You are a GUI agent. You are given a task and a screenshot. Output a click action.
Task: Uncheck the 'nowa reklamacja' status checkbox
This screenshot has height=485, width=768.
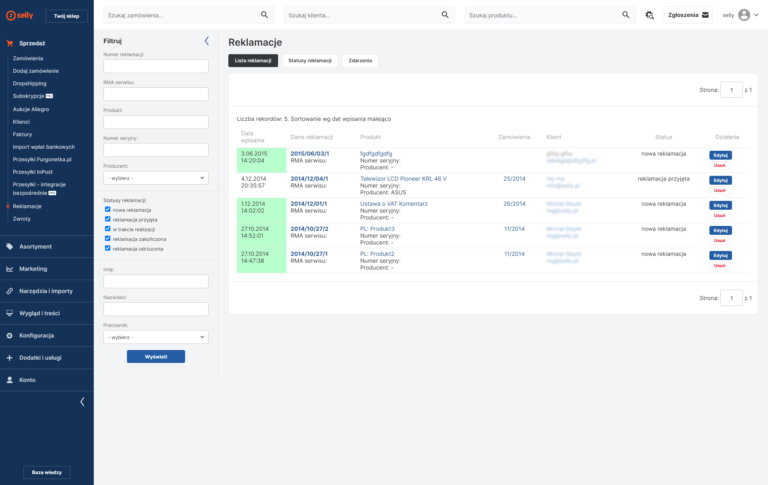point(107,210)
